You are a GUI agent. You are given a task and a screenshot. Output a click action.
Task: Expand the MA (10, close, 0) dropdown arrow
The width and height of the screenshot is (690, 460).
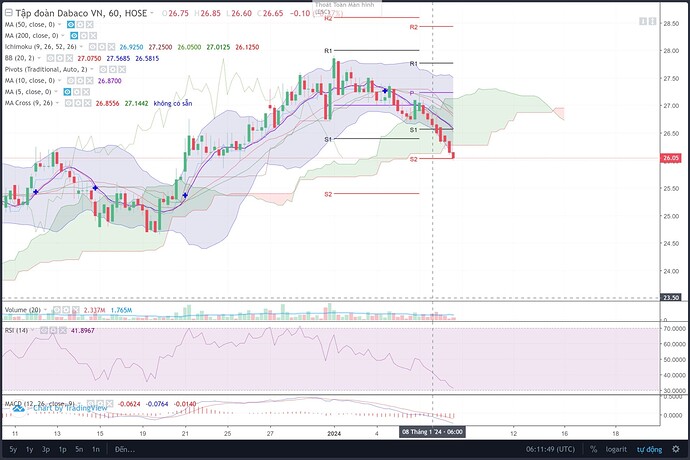pyautogui.click(x=60, y=81)
